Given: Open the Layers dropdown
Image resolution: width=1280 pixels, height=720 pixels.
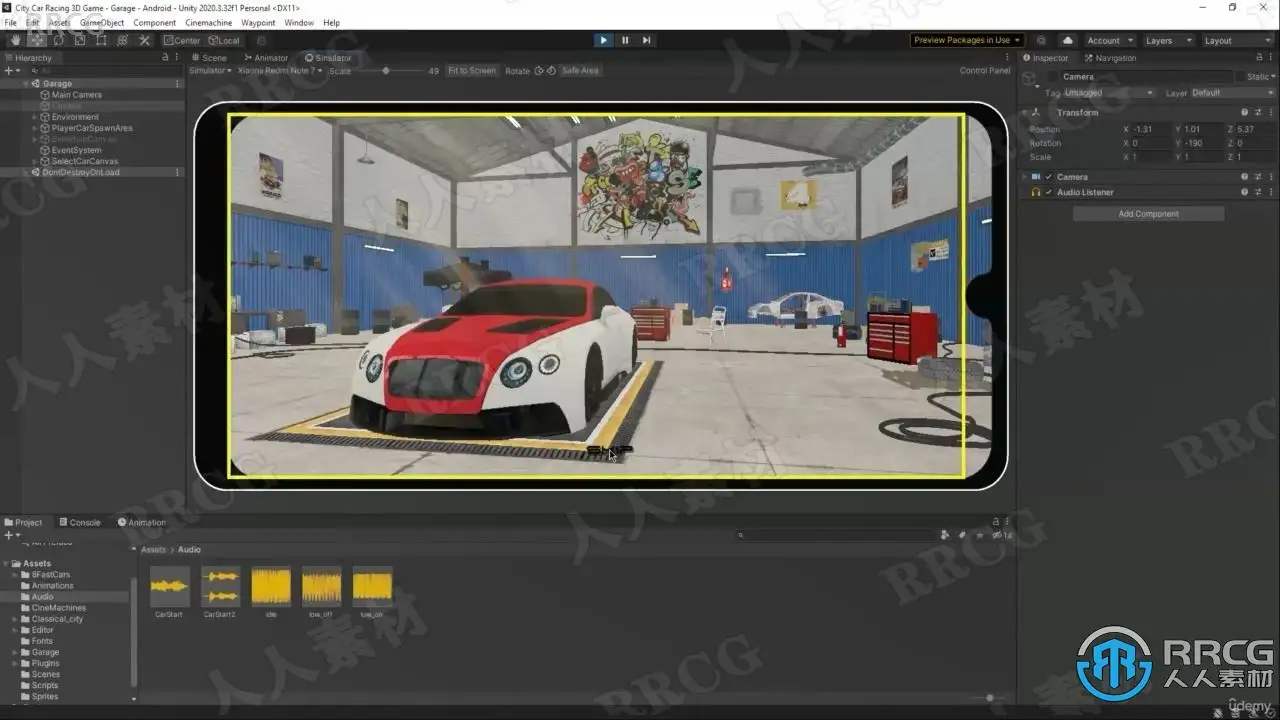Looking at the screenshot, I should 1168,41.
